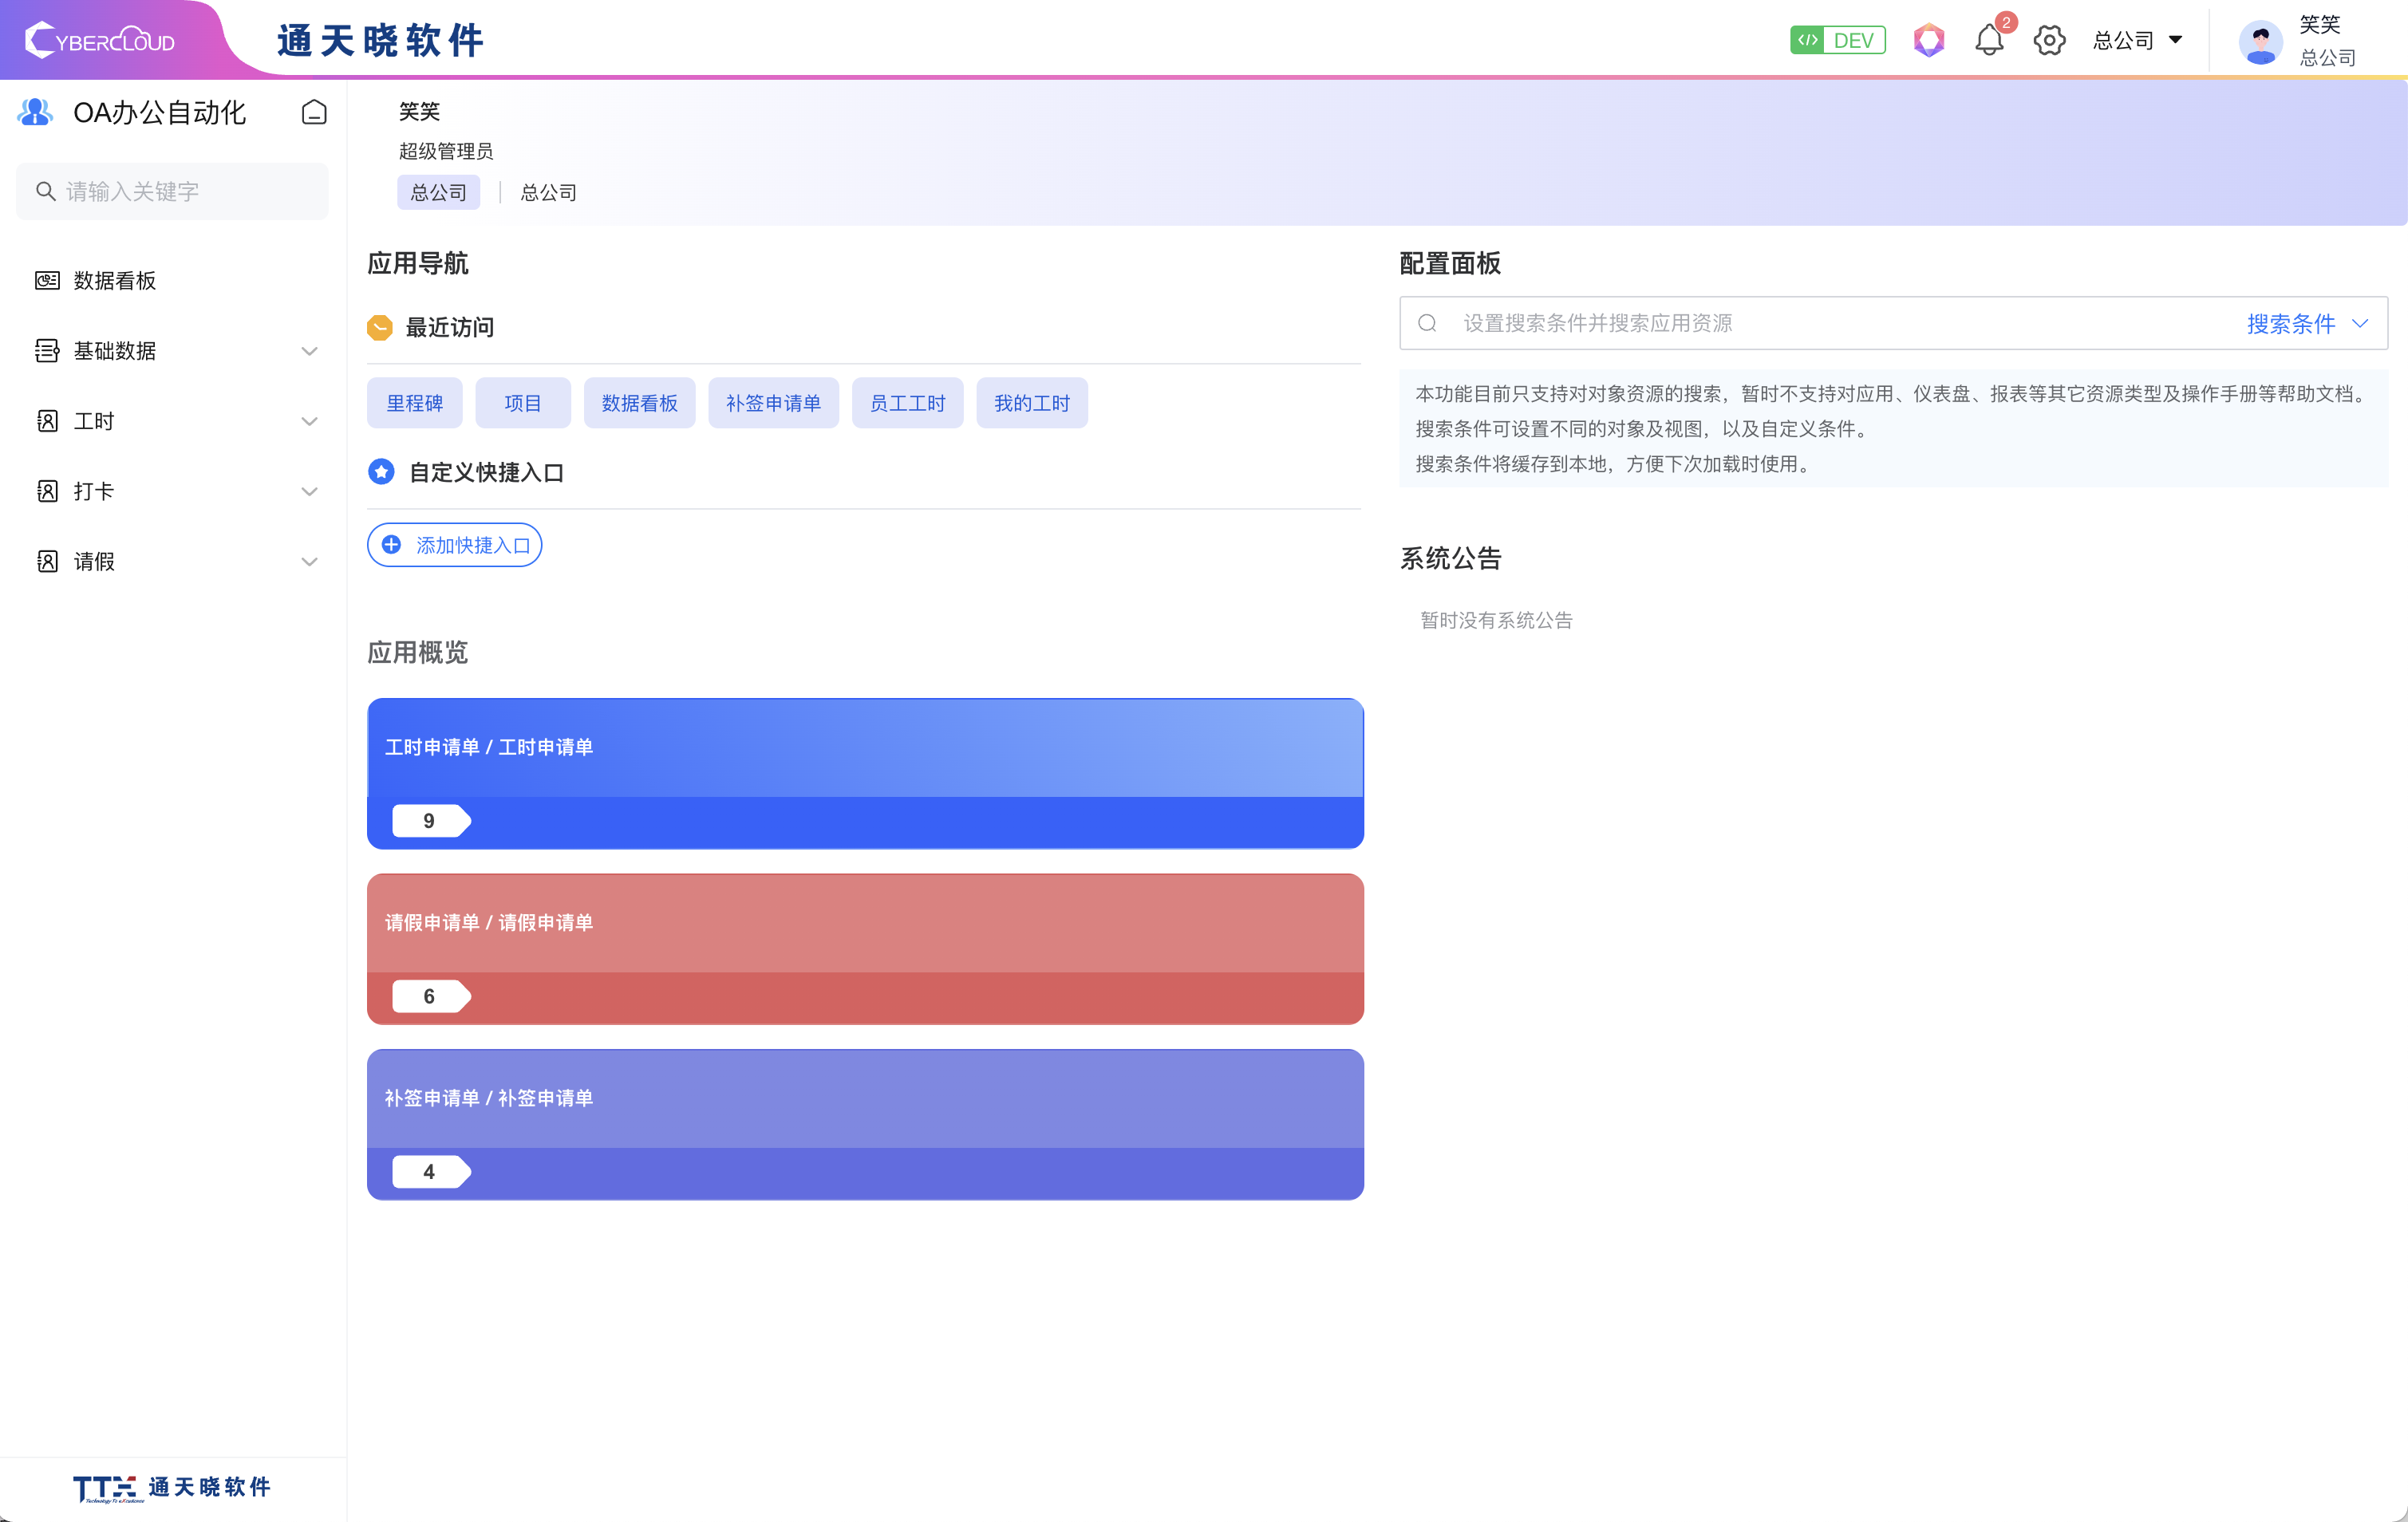Open the 里程碑 recent visit link

[414, 403]
